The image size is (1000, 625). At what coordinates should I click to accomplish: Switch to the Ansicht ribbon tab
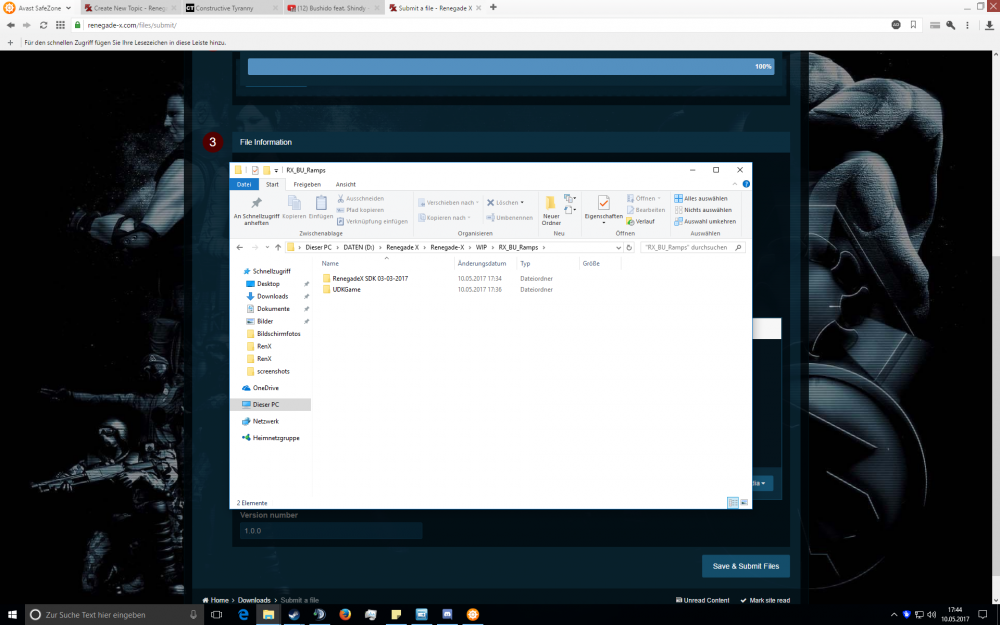[346, 184]
